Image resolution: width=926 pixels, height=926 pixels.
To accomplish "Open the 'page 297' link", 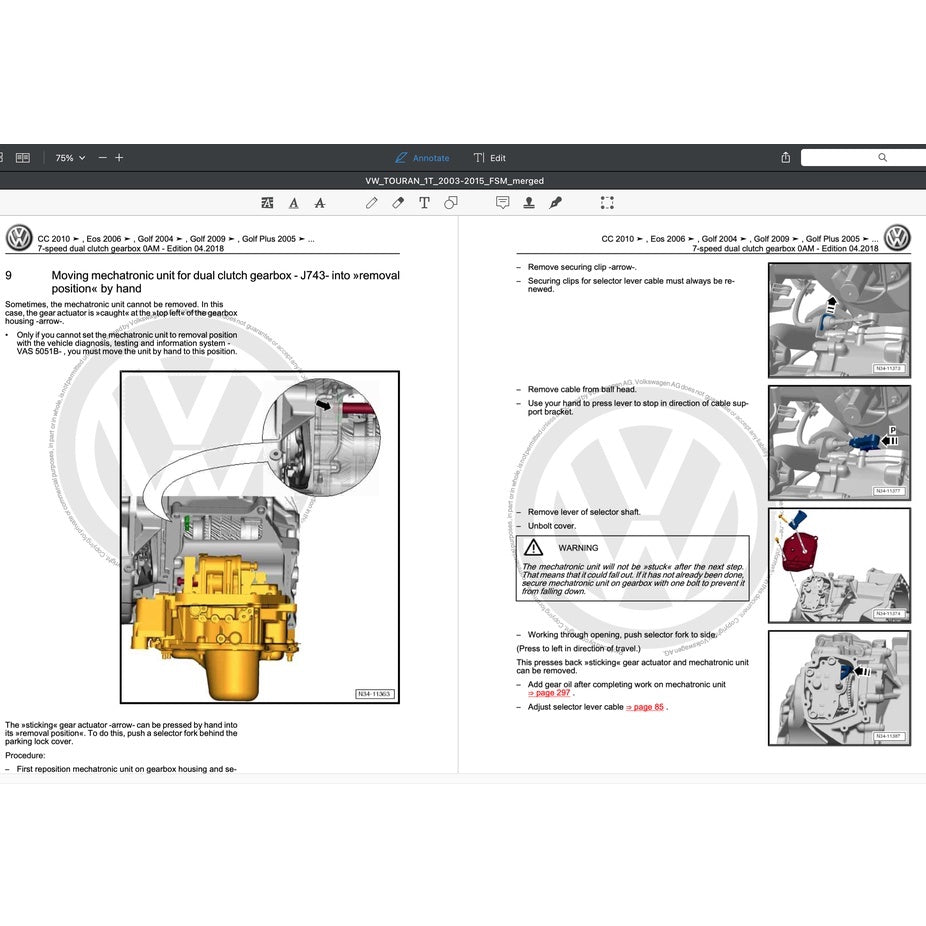I will 549,693.
